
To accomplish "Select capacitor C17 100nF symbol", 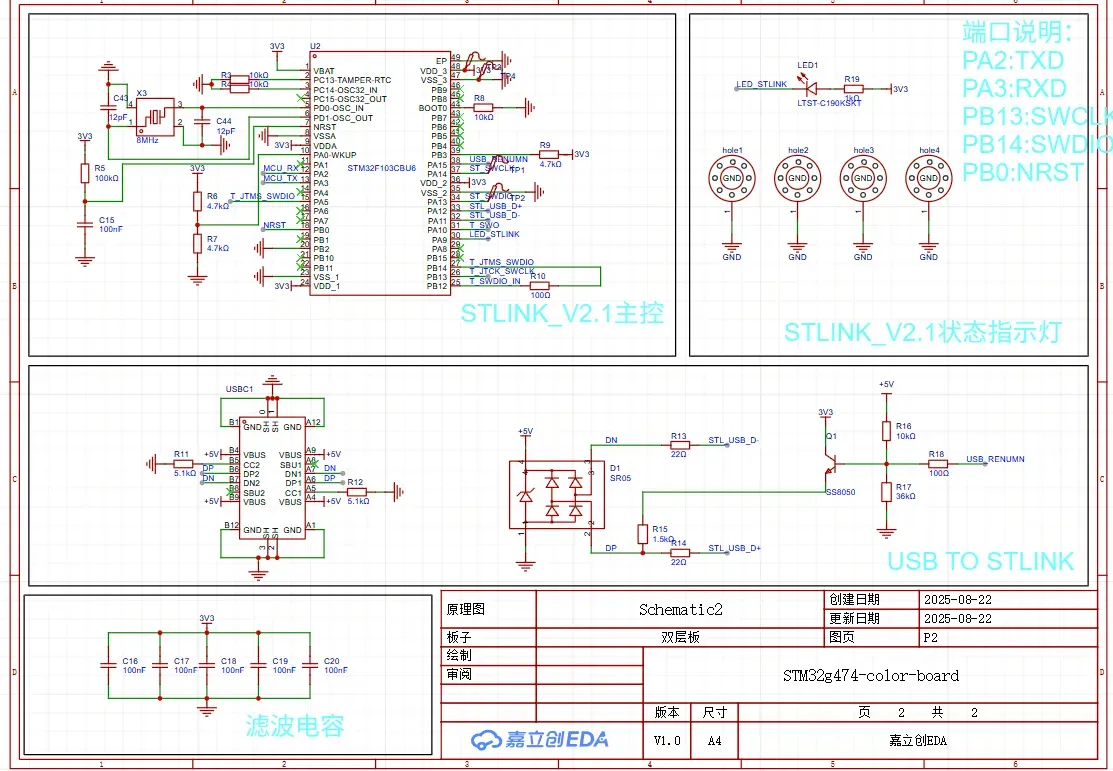I will coord(160,666).
